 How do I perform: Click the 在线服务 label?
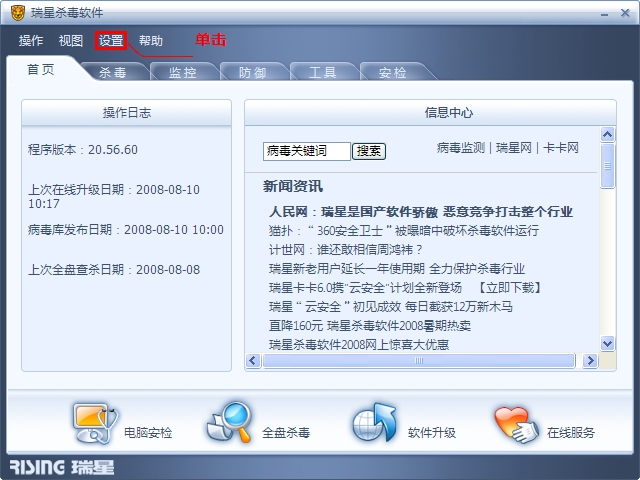pyautogui.click(x=571, y=432)
